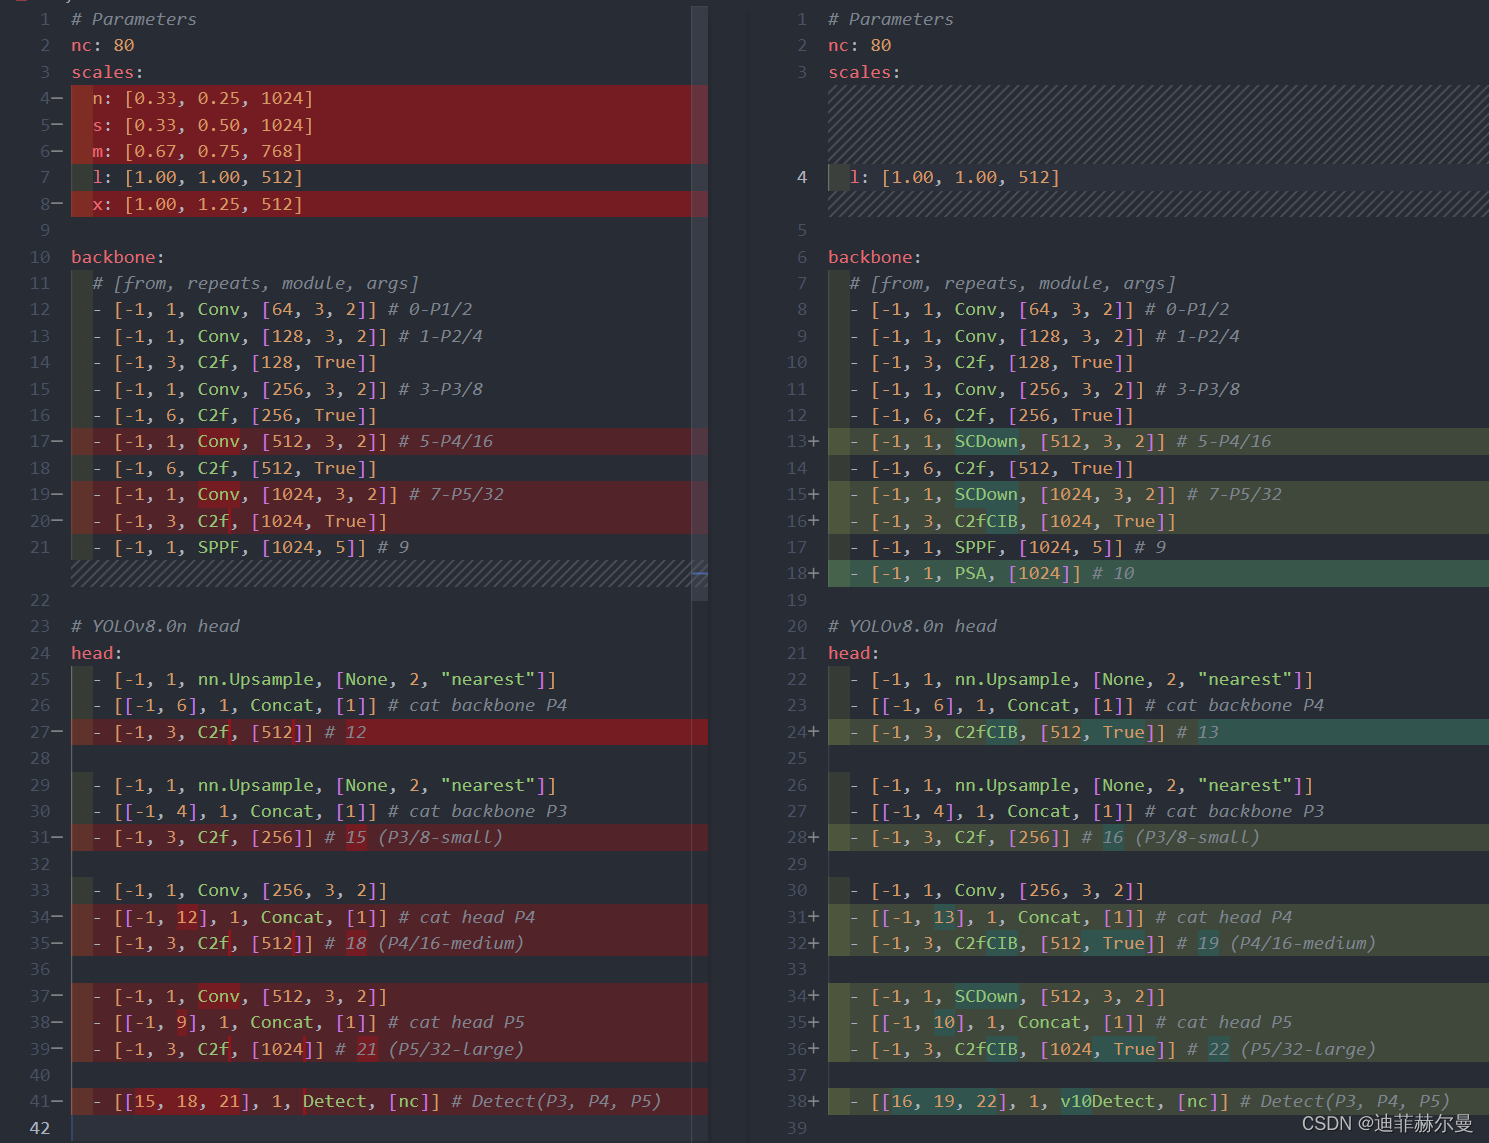The width and height of the screenshot is (1489, 1143).
Task: Select the removed line 'x: [1.00, 1.25, 512]'
Action: [389, 204]
